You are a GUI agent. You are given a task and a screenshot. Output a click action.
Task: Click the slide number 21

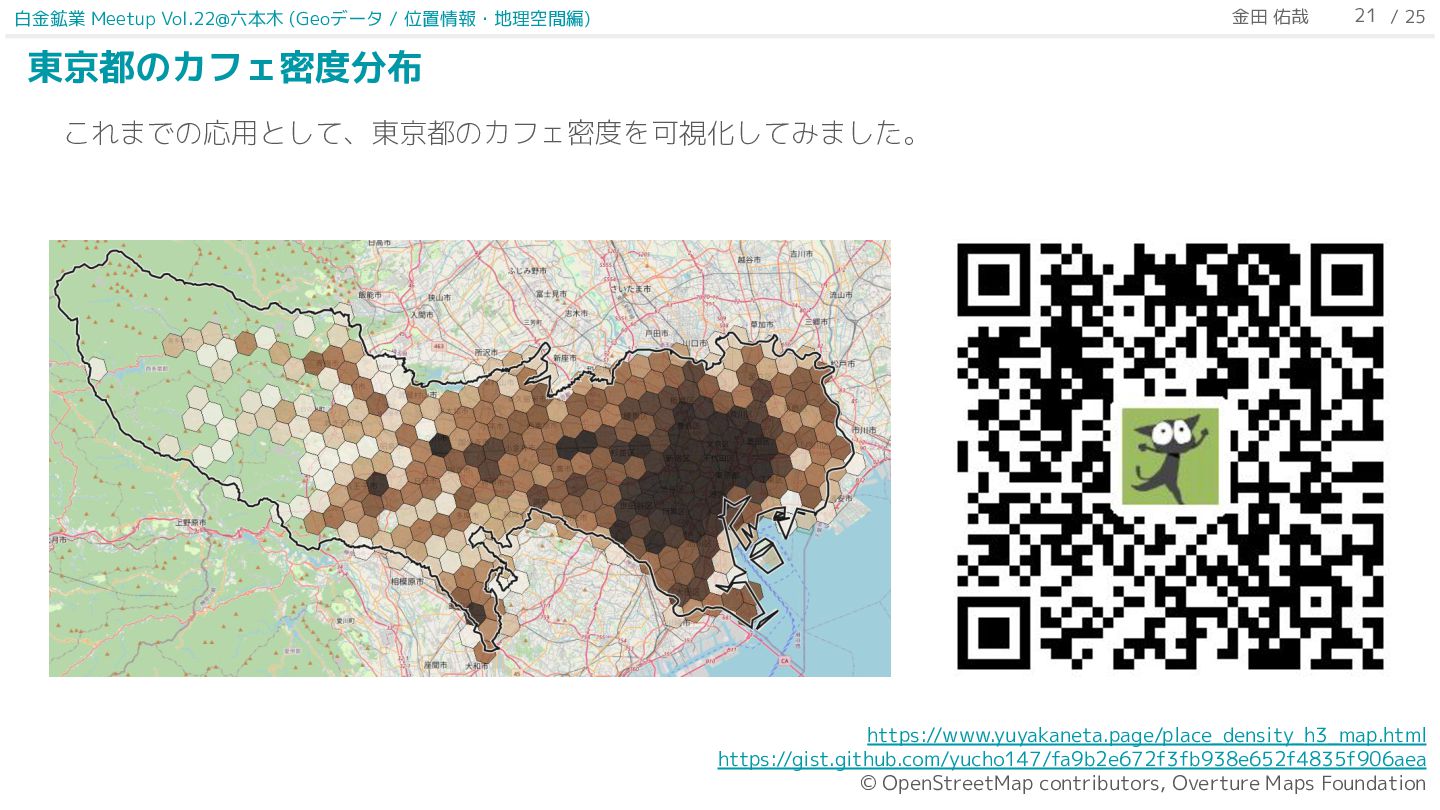[1365, 16]
